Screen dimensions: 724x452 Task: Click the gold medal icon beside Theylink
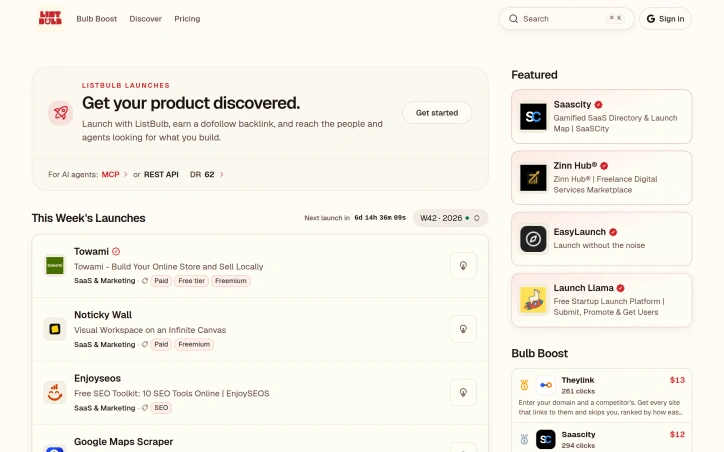[x=524, y=385]
